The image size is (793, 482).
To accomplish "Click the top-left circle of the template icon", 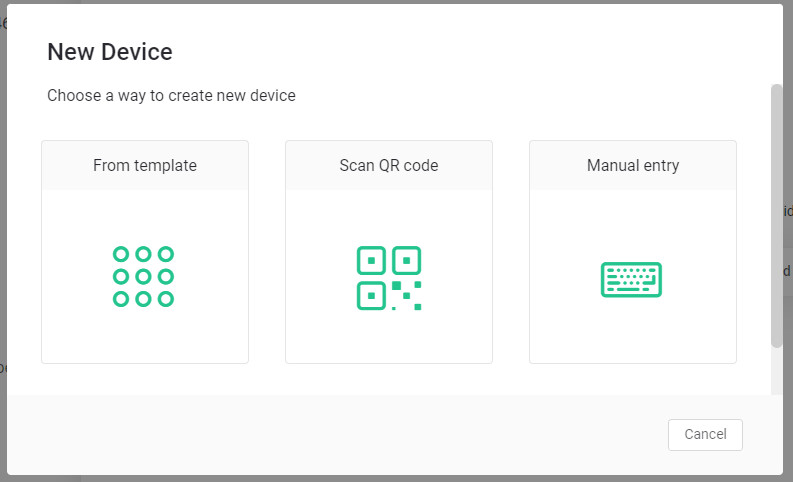I will point(121,254).
